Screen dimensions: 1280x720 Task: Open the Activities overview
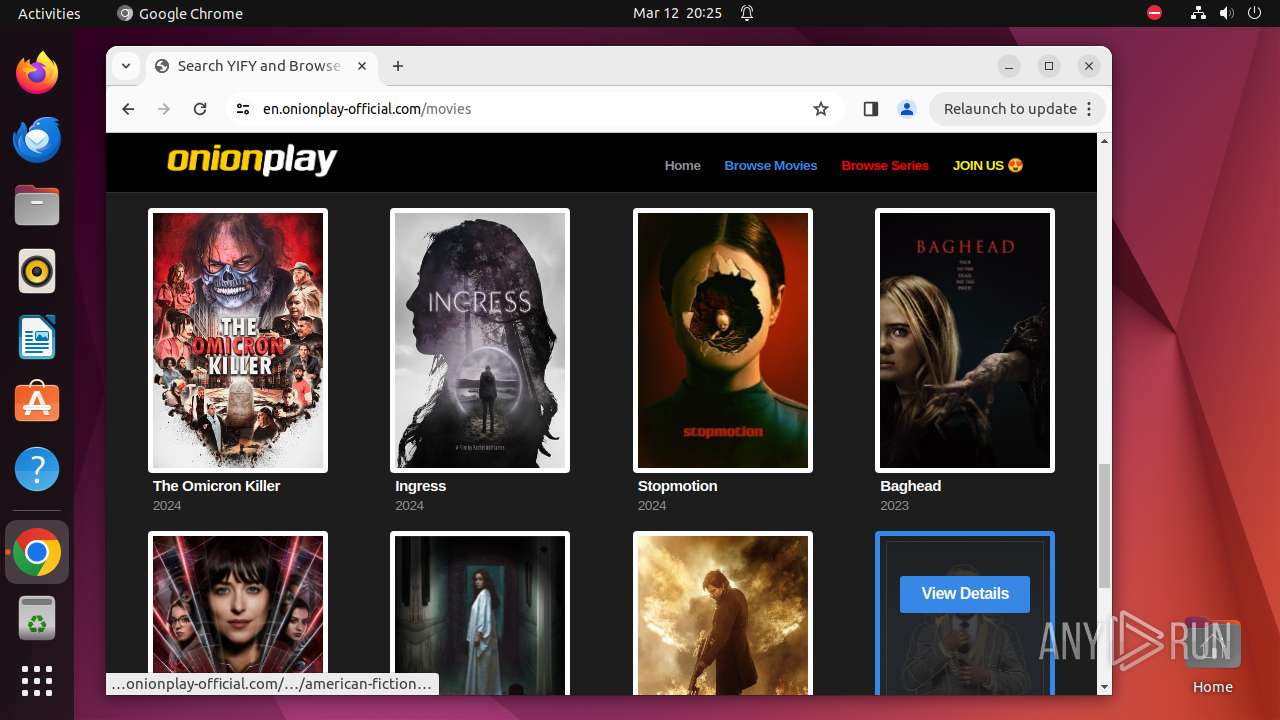(x=49, y=13)
